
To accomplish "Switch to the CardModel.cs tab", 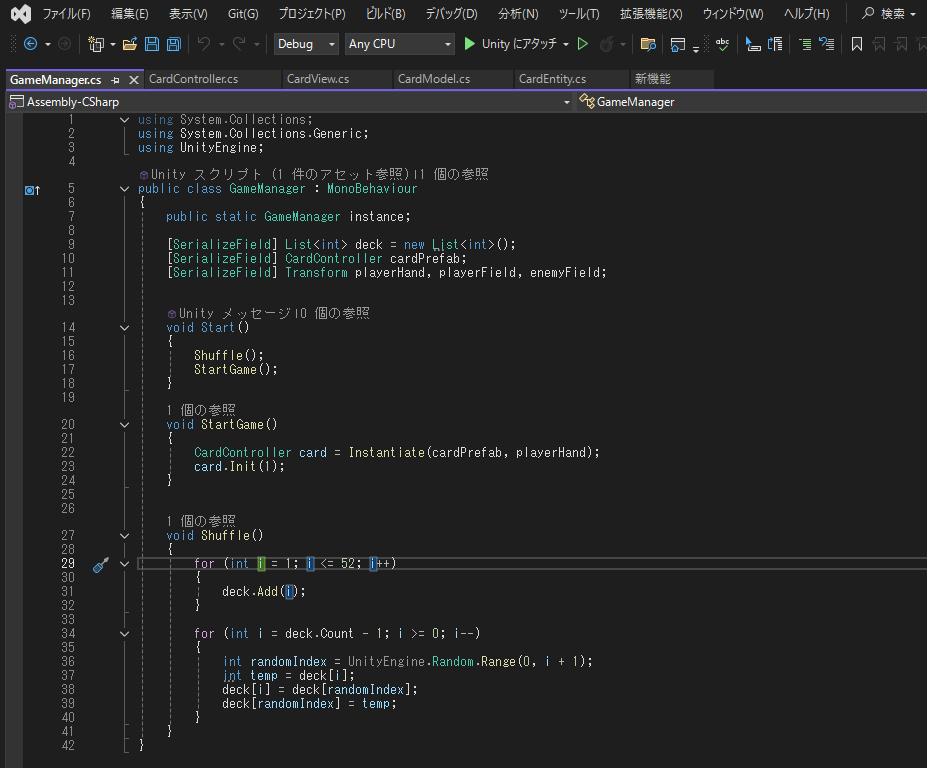I will pyautogui.click(x=436, y=78).
